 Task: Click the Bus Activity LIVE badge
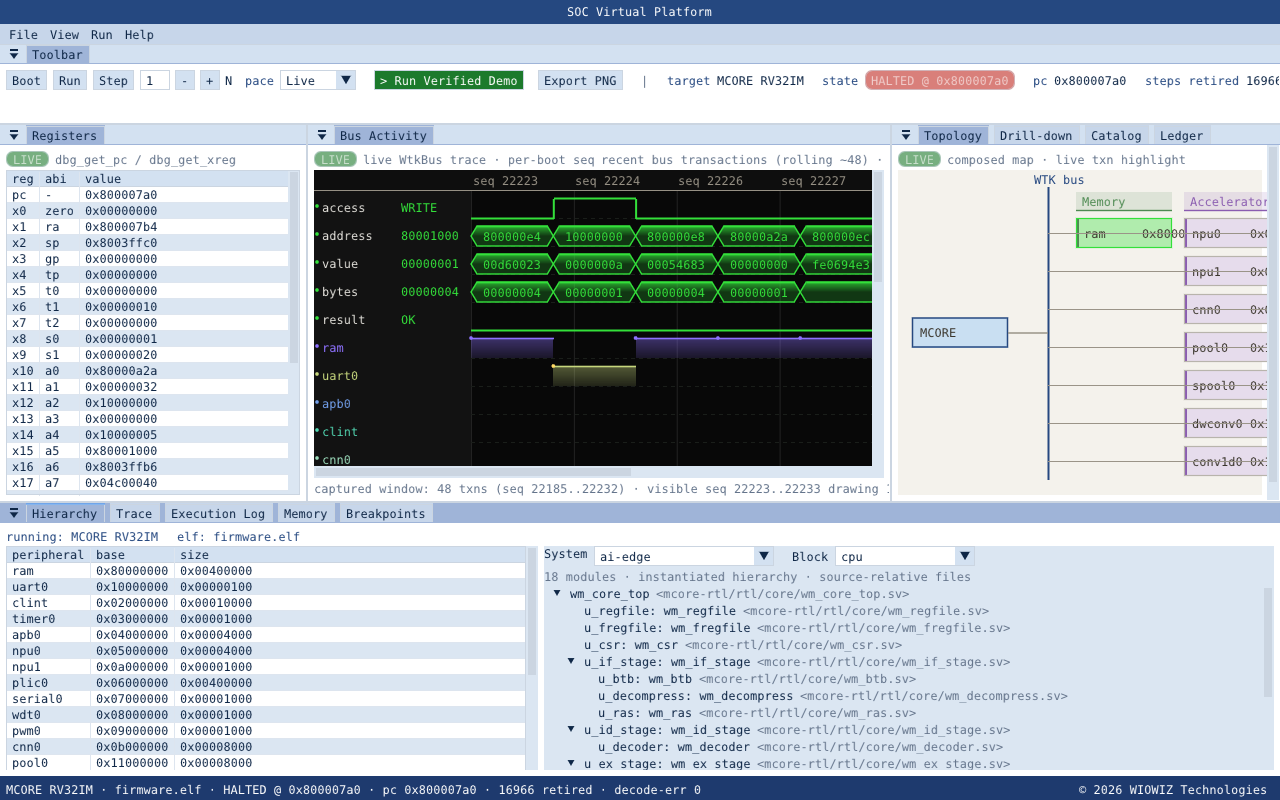point(335,159)
